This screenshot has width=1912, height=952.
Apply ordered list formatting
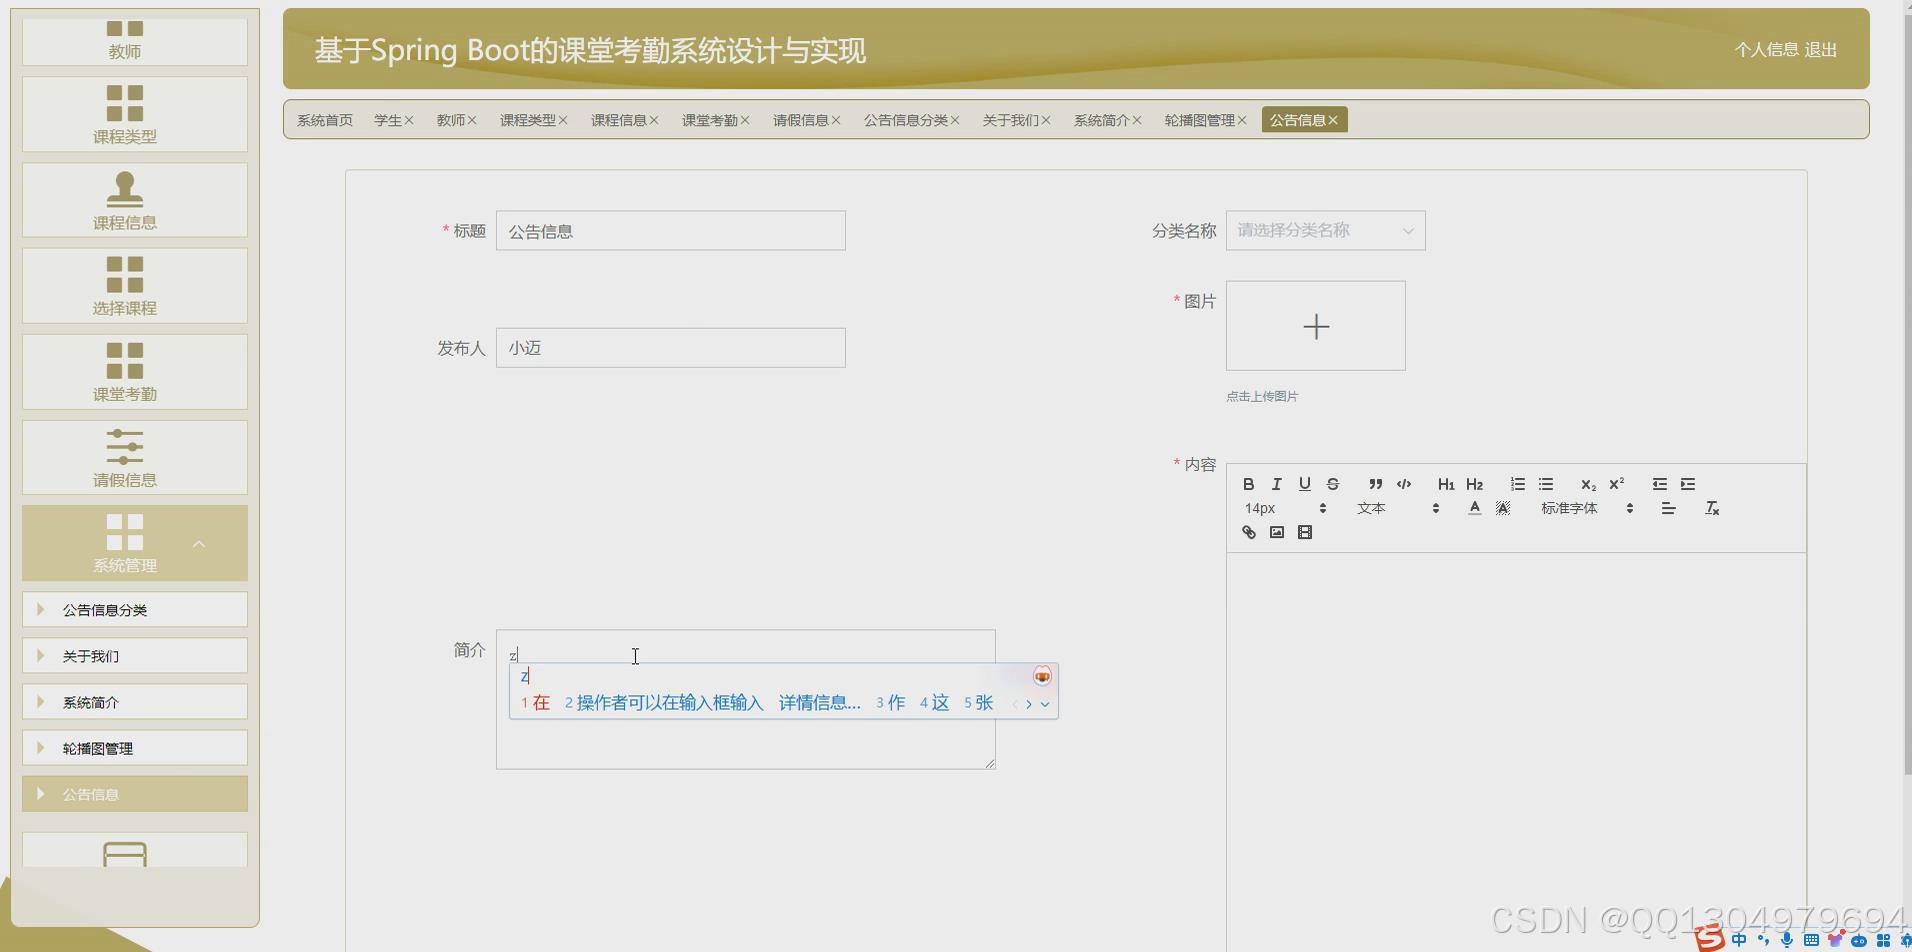pyautogui.click(x=1517, y=484)
